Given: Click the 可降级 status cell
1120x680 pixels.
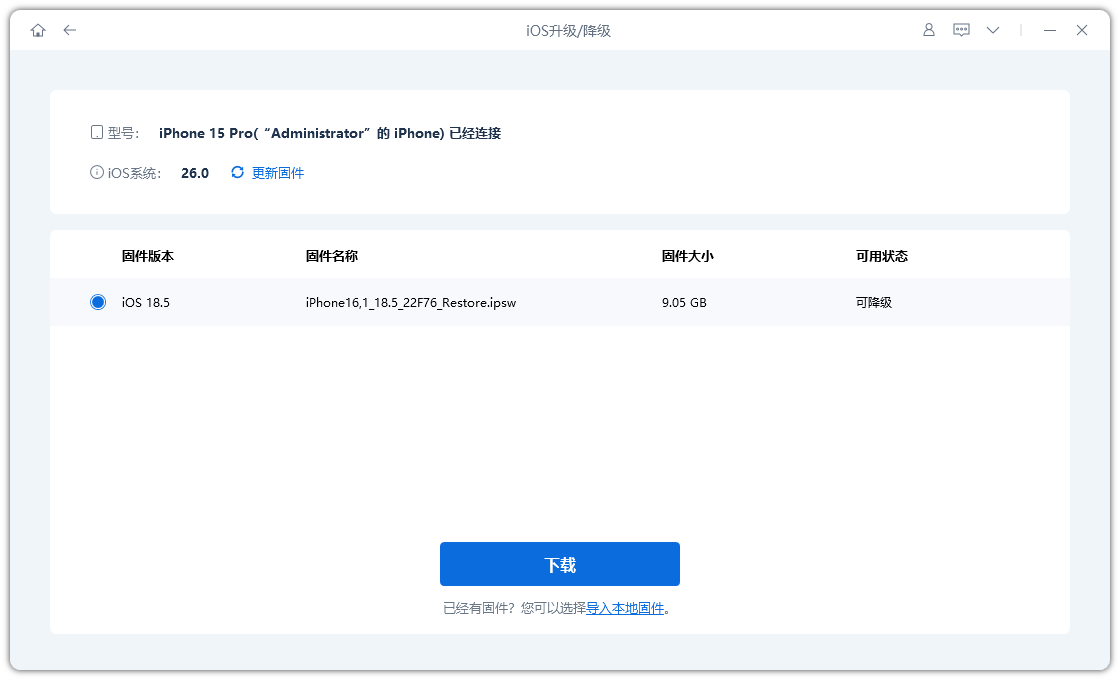Looking at the screenshot, I should (x=874, y=302).
